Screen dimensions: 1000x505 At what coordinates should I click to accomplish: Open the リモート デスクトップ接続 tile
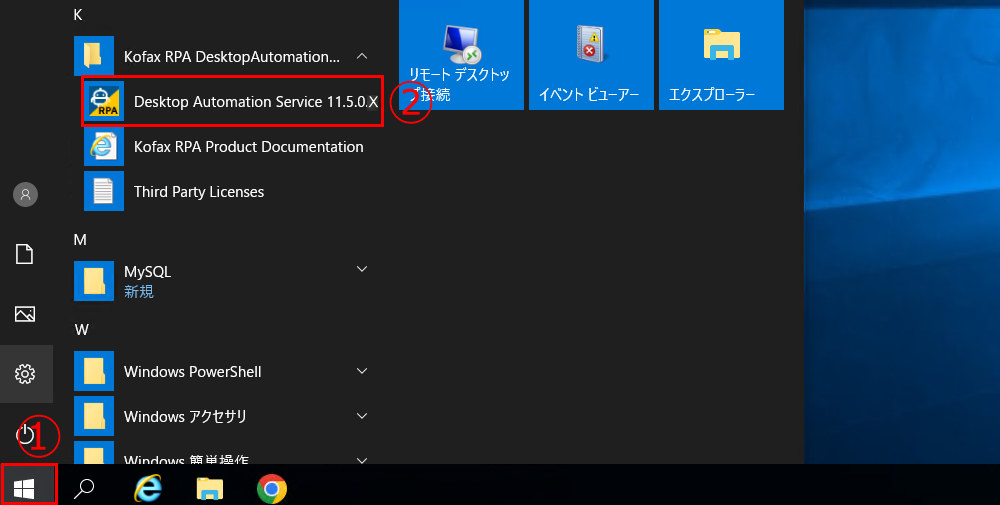pyautogui.click(x=461, y=55)
